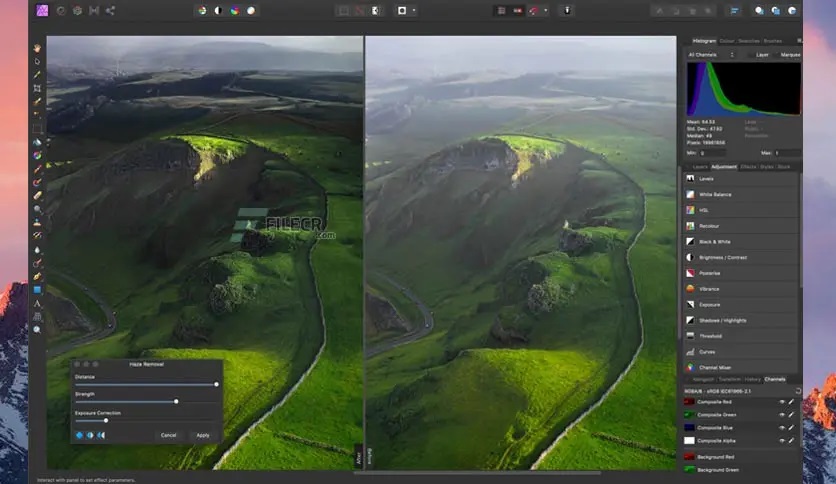The height and width of the screenshot is (484, 836).
Task: Select the Selection Brush tool
Action: click(37, 102)
